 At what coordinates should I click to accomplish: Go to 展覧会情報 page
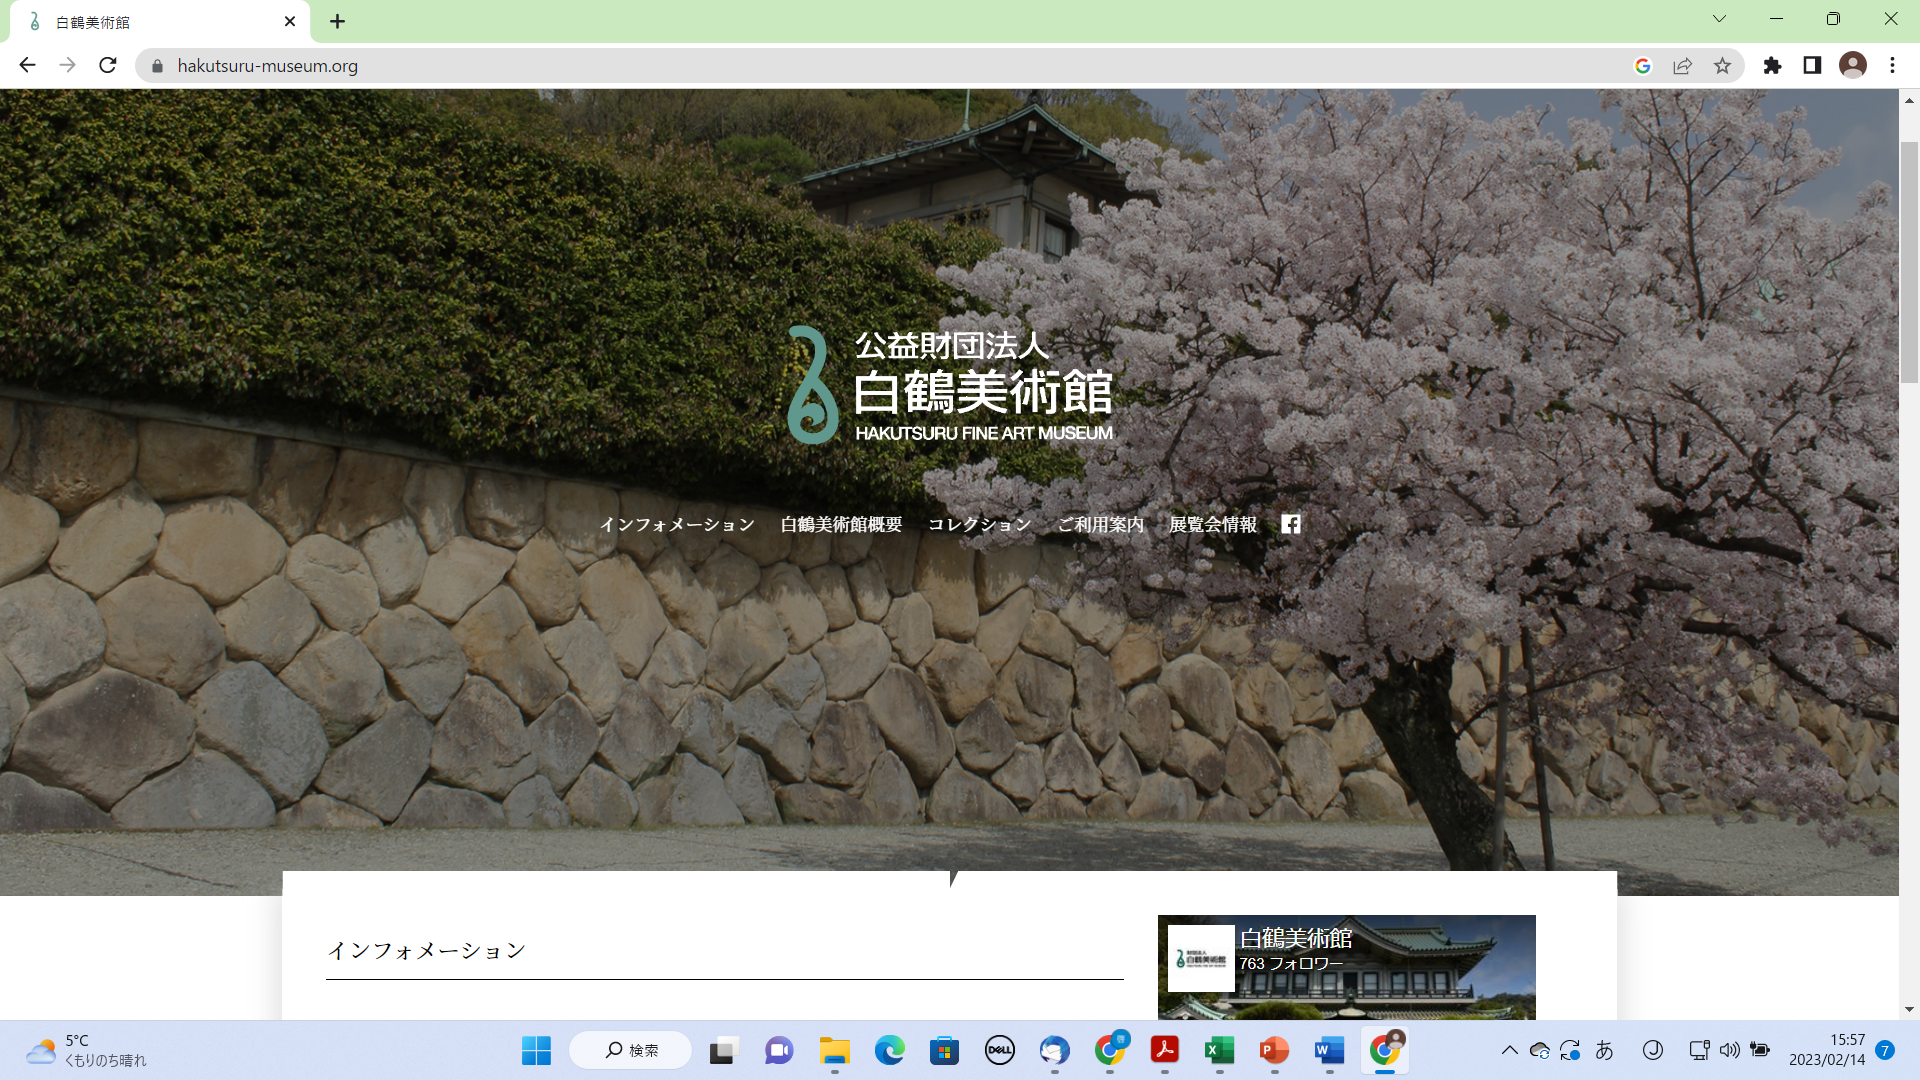pyautogui.click(x=1212, y=524)
